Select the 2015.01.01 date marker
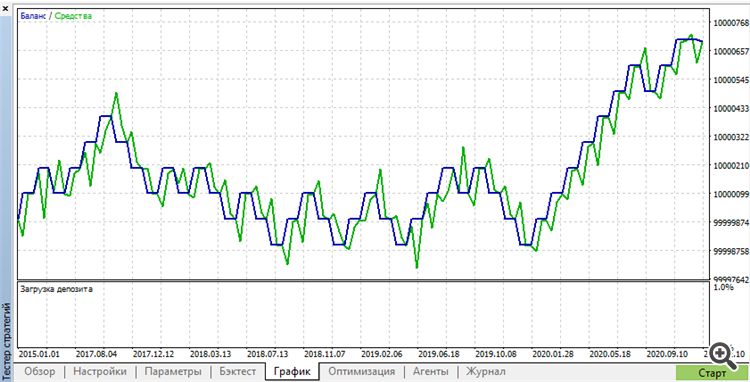Screen dimensions: 750x382 [x=39, y=355]
